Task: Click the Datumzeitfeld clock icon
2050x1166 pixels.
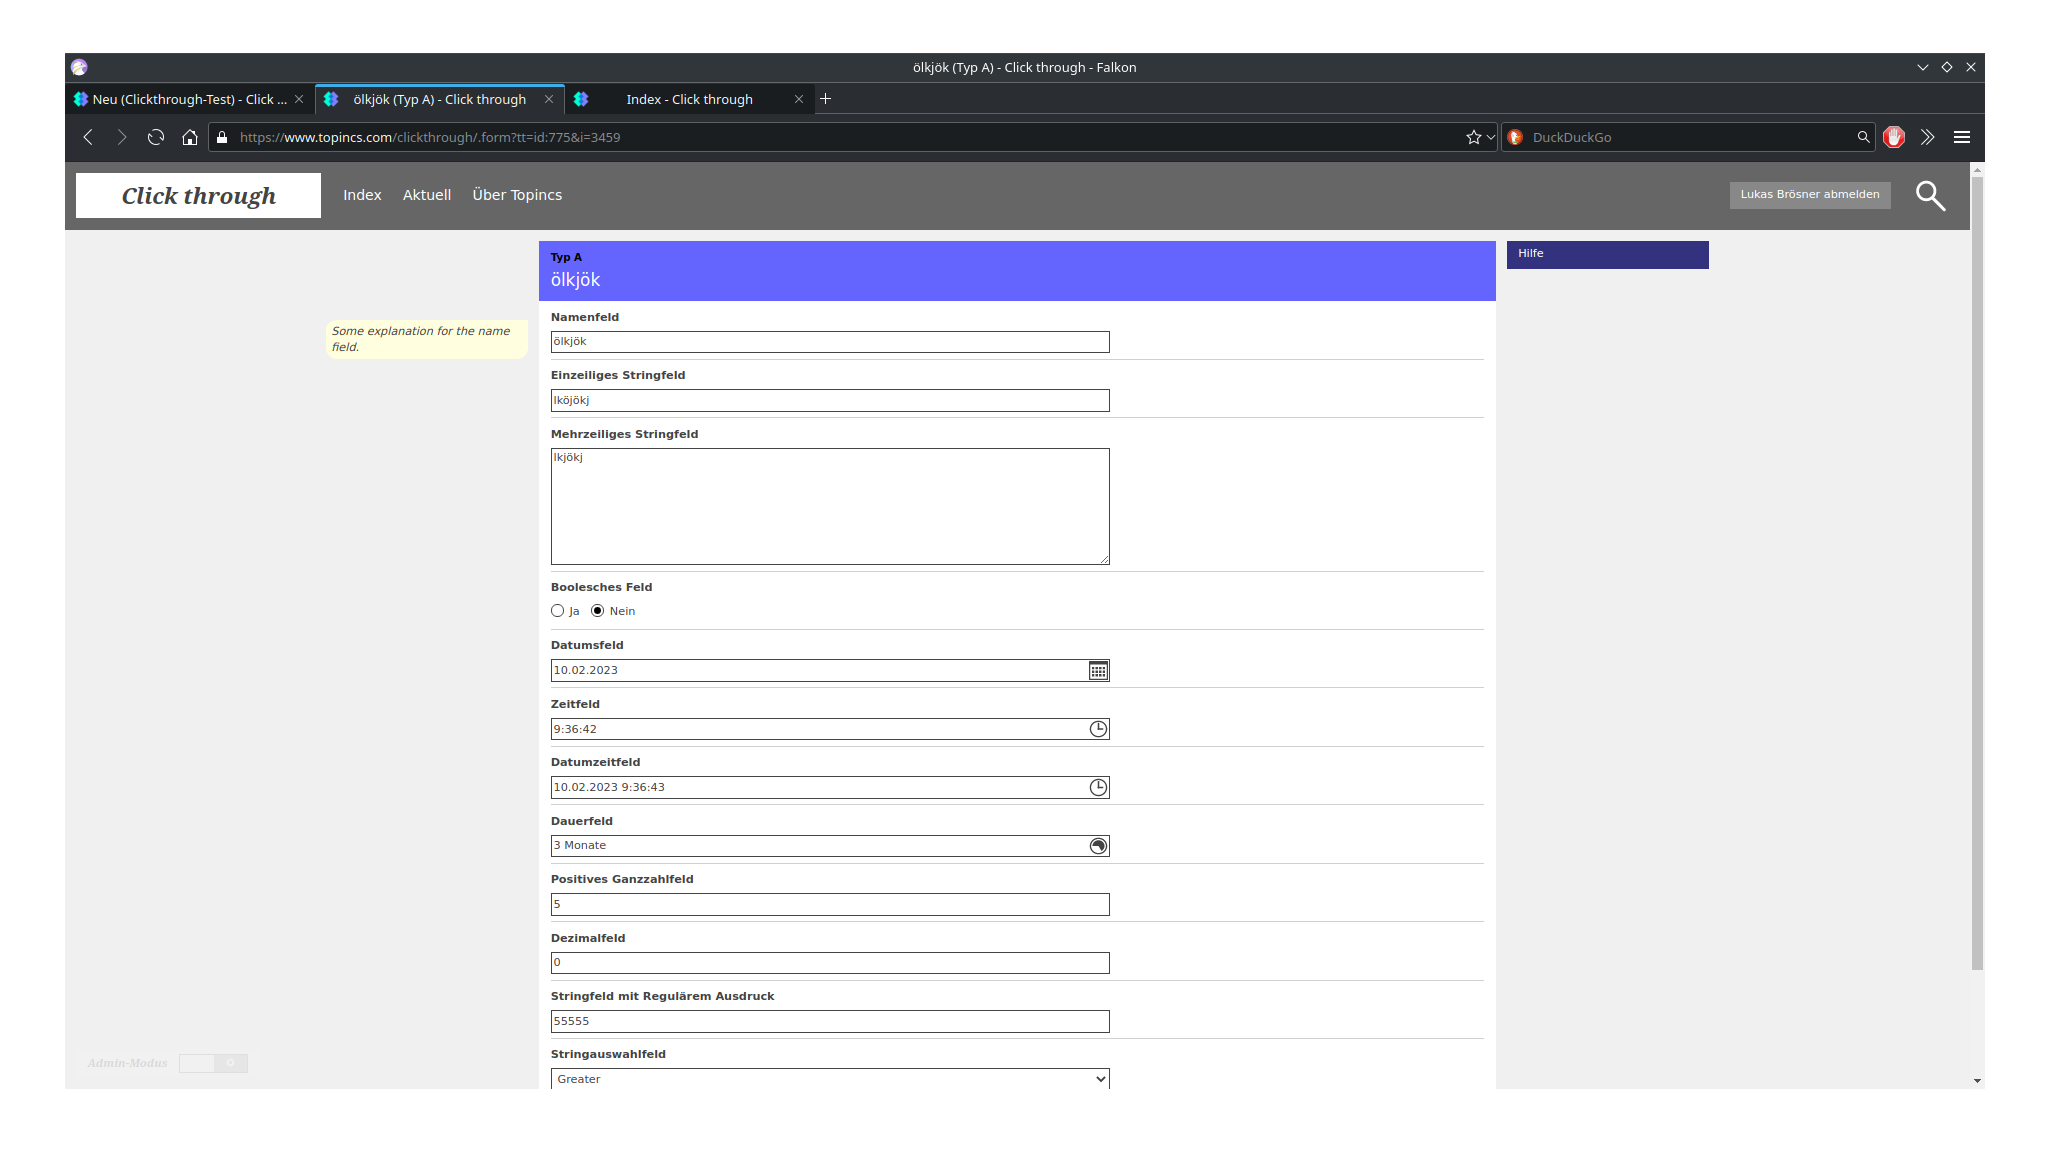Action: (x=1098, y=788)
